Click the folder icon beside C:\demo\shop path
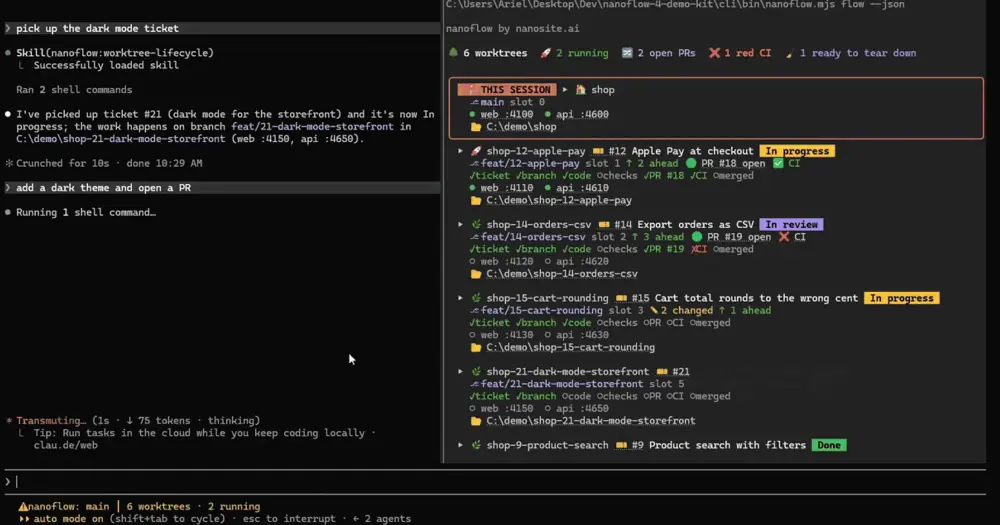The height and width of the screenshot is (525, 1000). [x=476, y=127]
